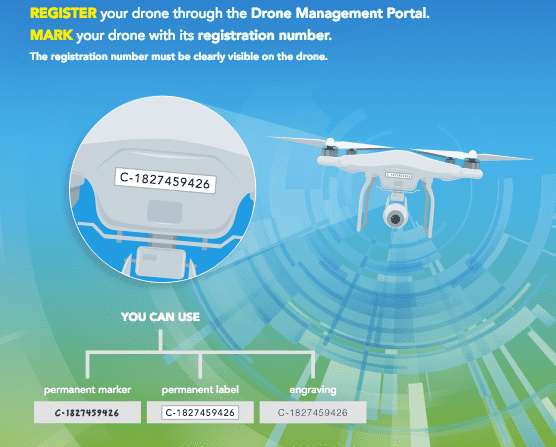Click the bold registration number phrase
The height and width of the screenshot is (447, 556).
(265, 35)
